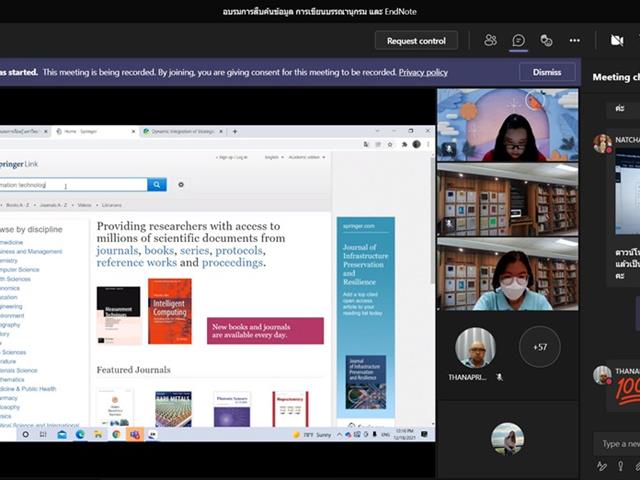The image size is (640, 480).
Task: Open Books A-Z menu item
Action: (18, 205)
